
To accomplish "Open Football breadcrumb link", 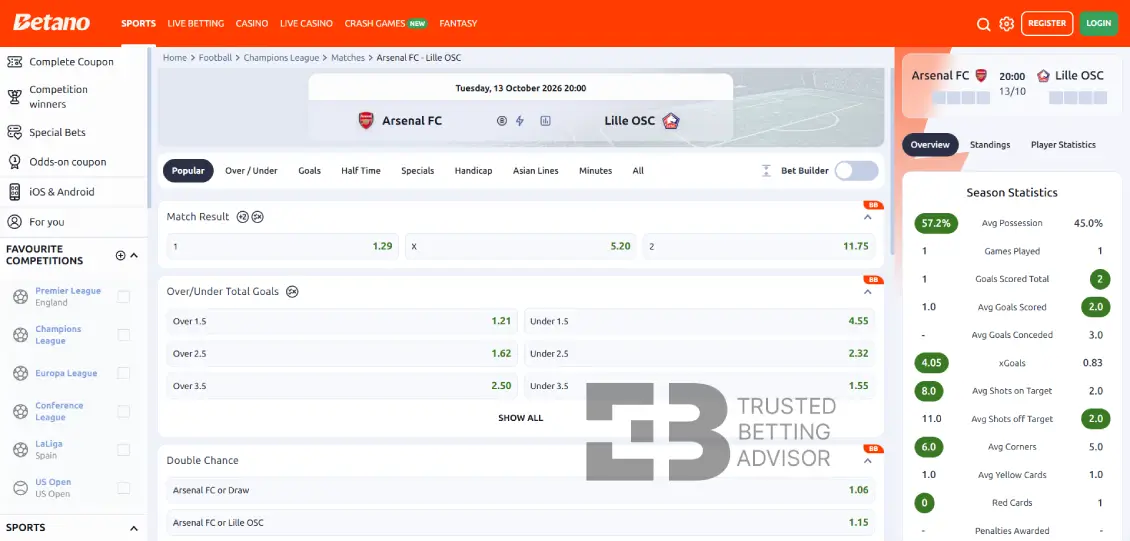I will (x=215, y=58).
